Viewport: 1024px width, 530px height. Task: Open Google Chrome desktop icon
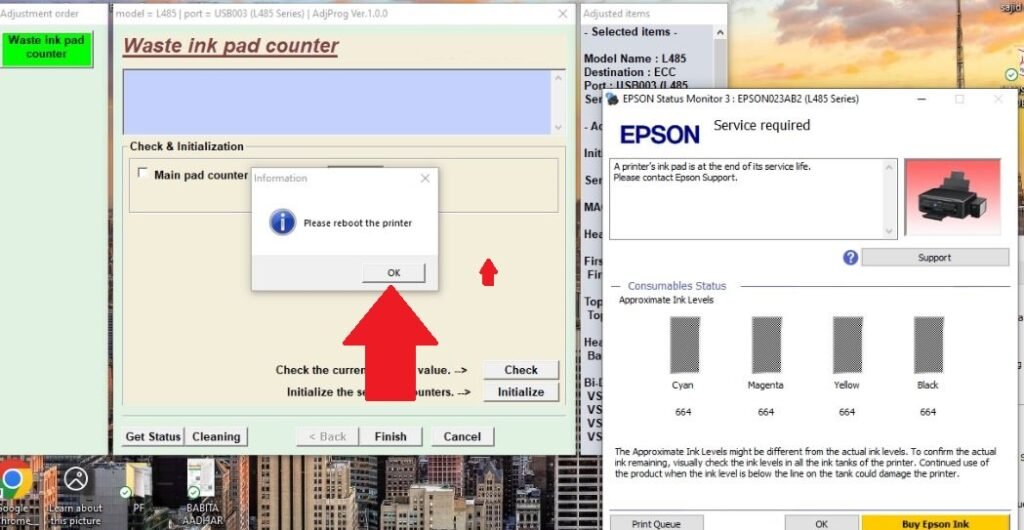(14, 493)
